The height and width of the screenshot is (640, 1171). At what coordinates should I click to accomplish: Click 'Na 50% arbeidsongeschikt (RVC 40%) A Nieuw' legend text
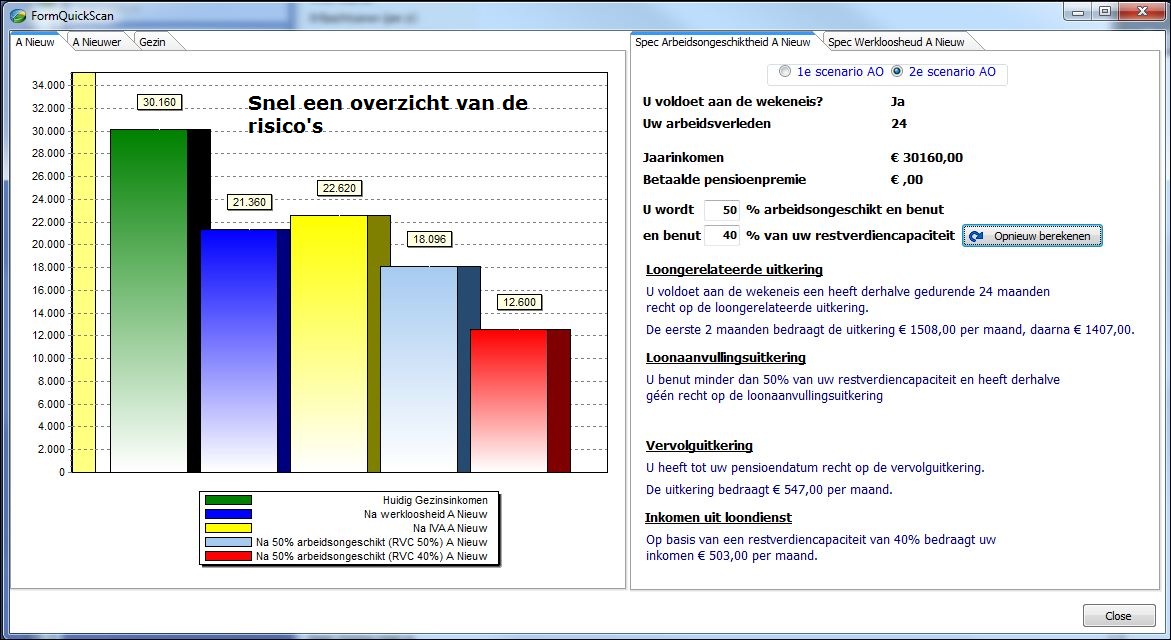372,556
